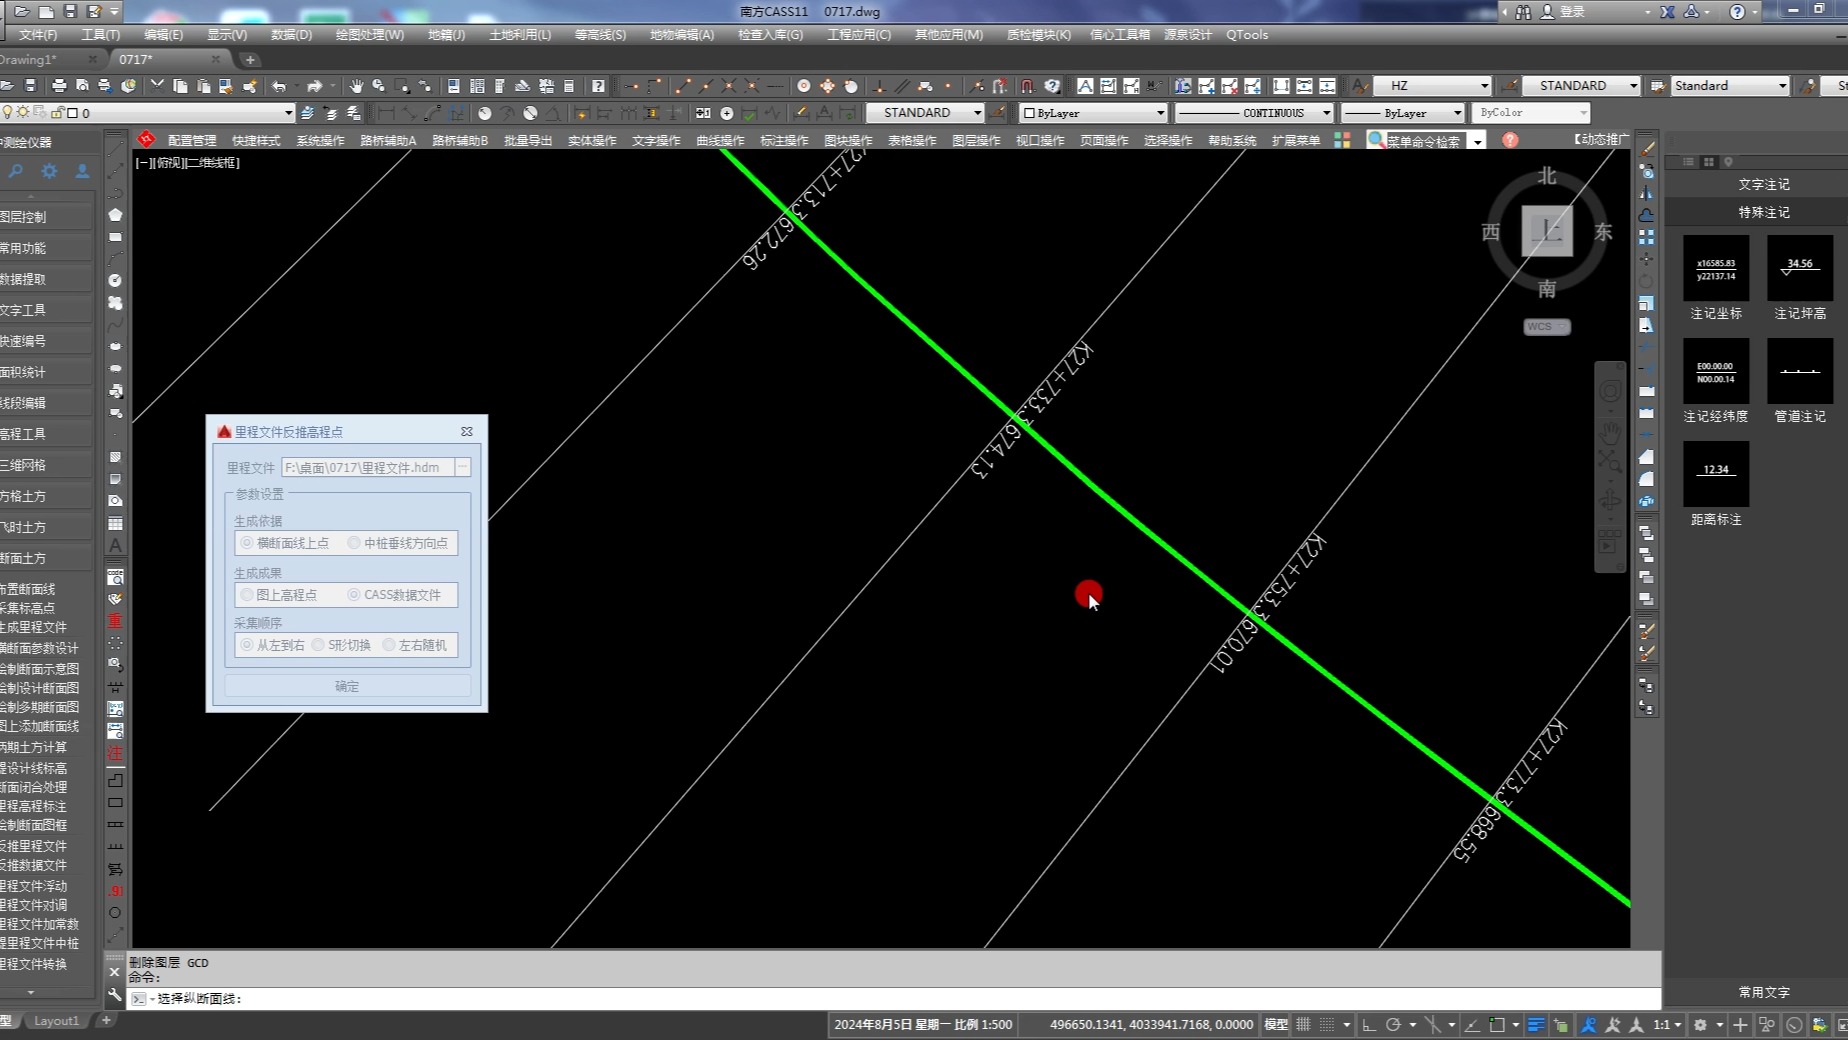Open the 工程应用(C) menu
This screenshot has height=1040, width=1848.
click(859, 34)
